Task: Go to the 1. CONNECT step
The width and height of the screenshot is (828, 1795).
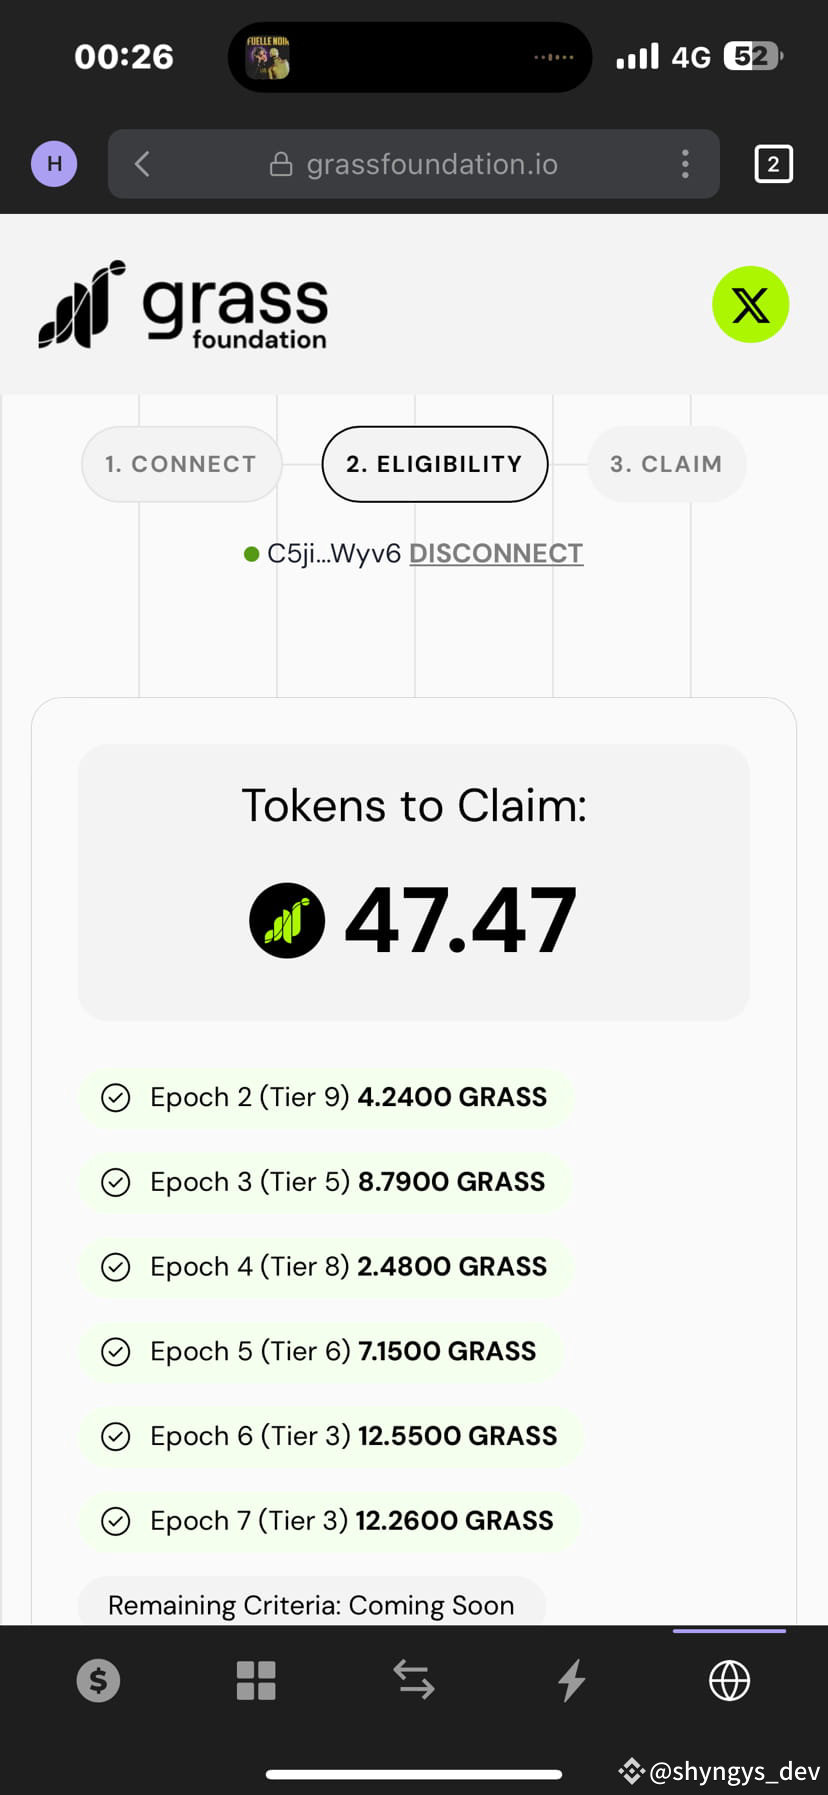Action: pos(181,463)
